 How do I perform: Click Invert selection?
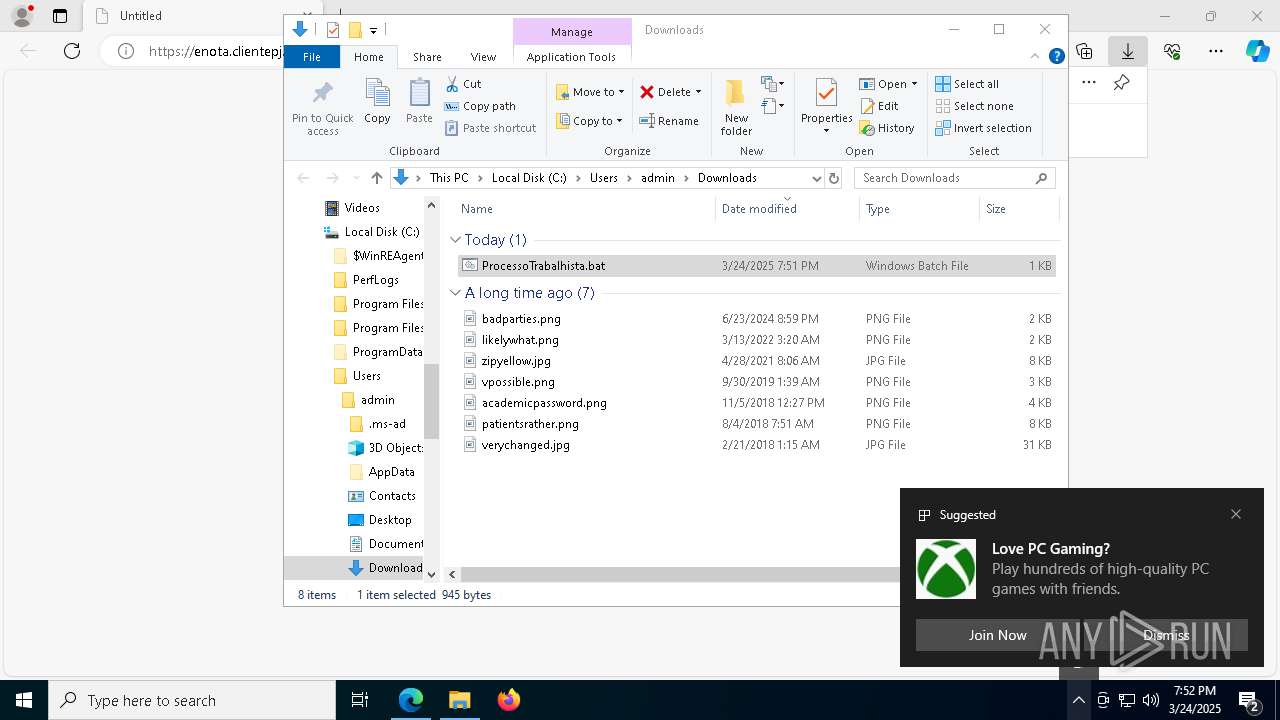[983, 128]
